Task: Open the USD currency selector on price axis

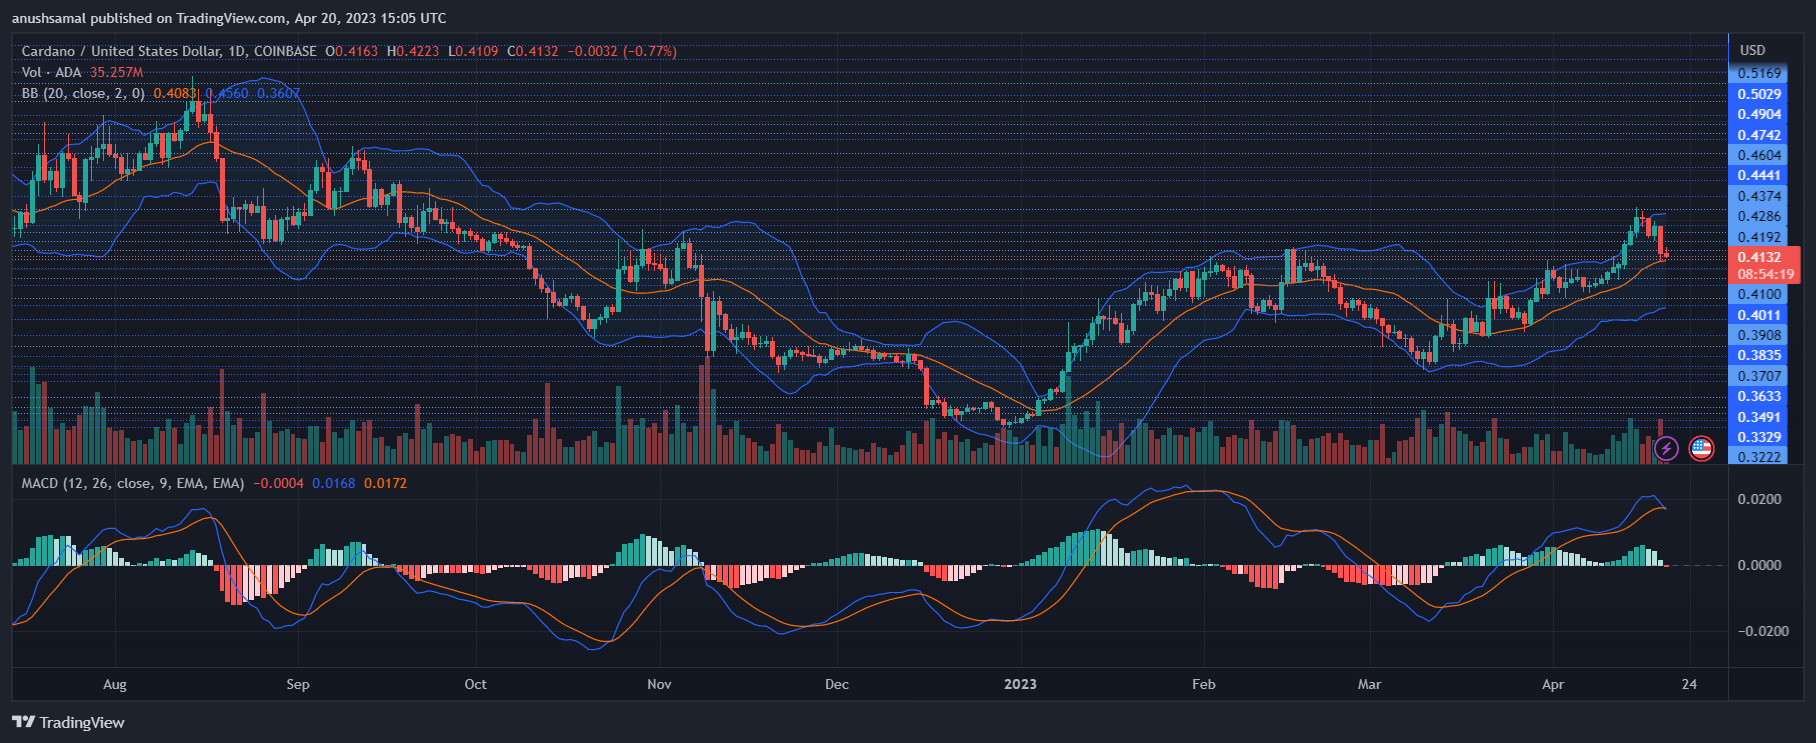Action: point(1752,50)
